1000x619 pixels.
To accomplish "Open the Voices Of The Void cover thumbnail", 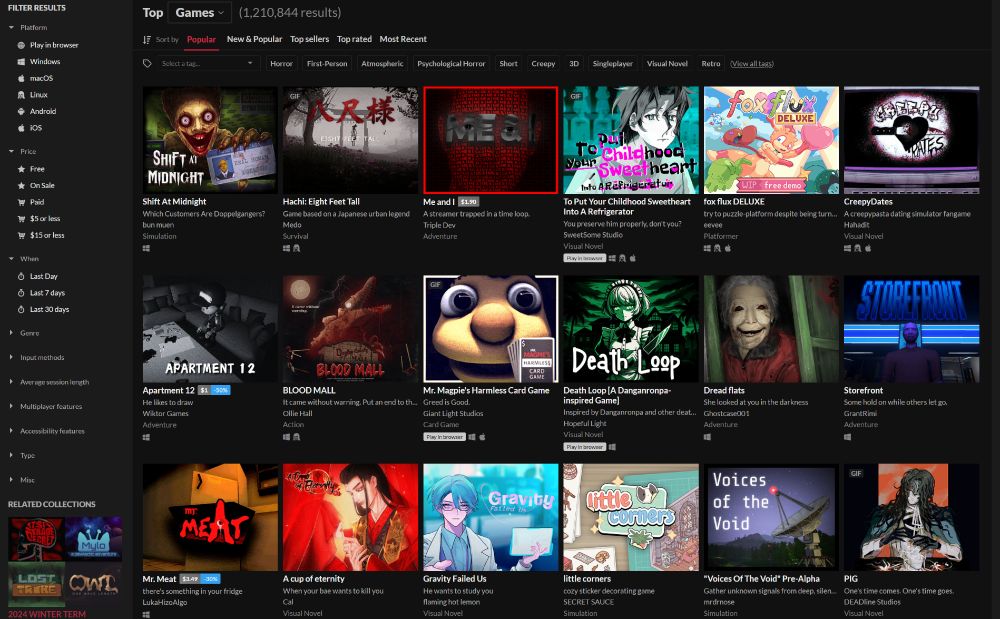I will click(x=771, y=517).
